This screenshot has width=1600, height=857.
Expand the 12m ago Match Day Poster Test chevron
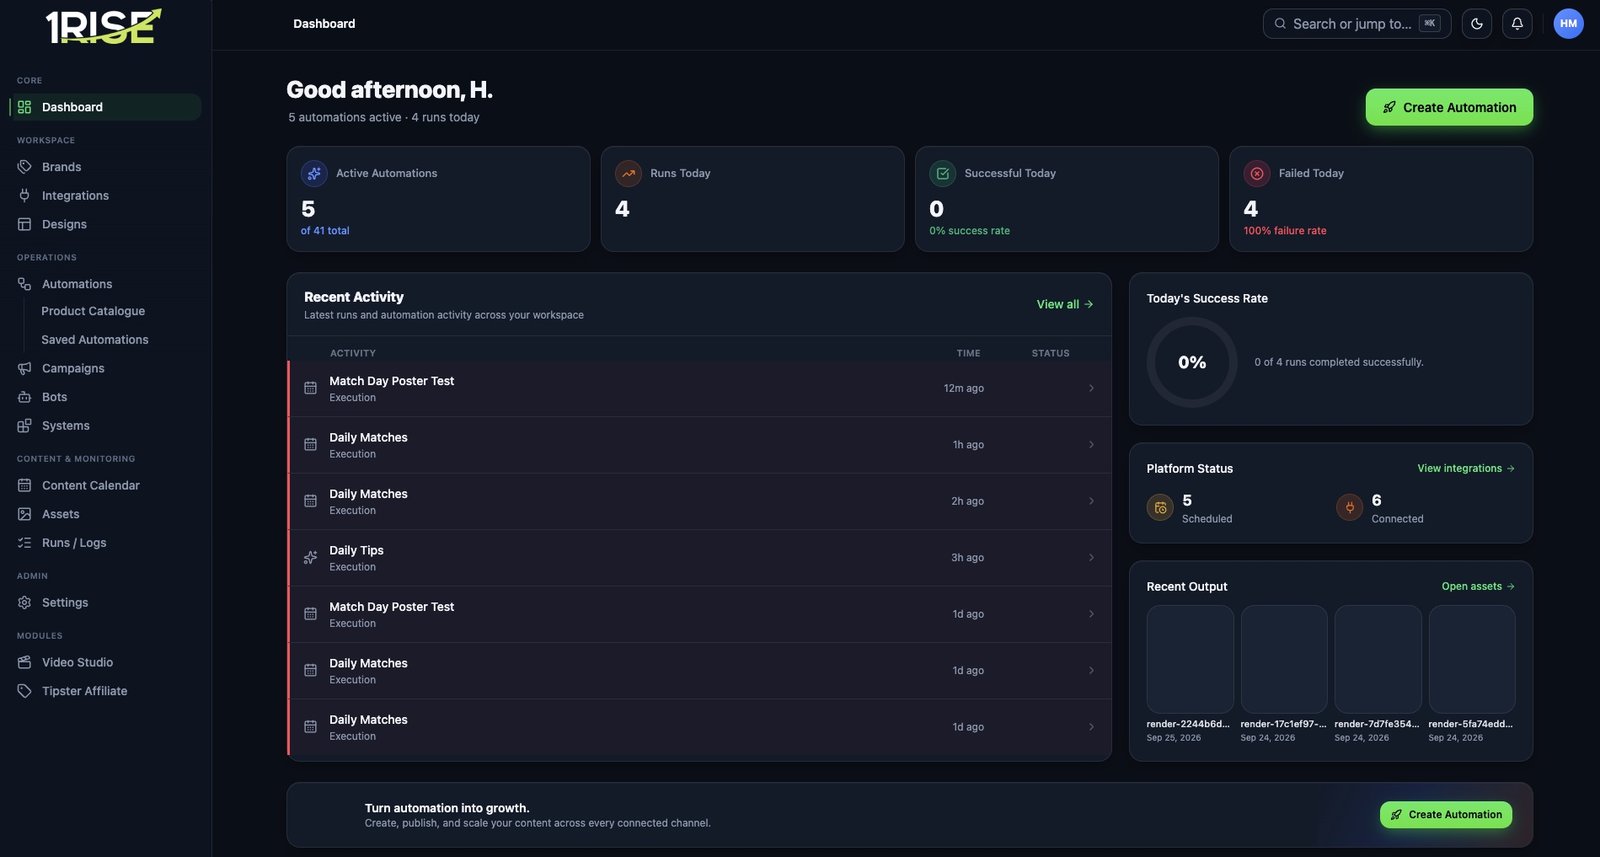click(1091, 388)
